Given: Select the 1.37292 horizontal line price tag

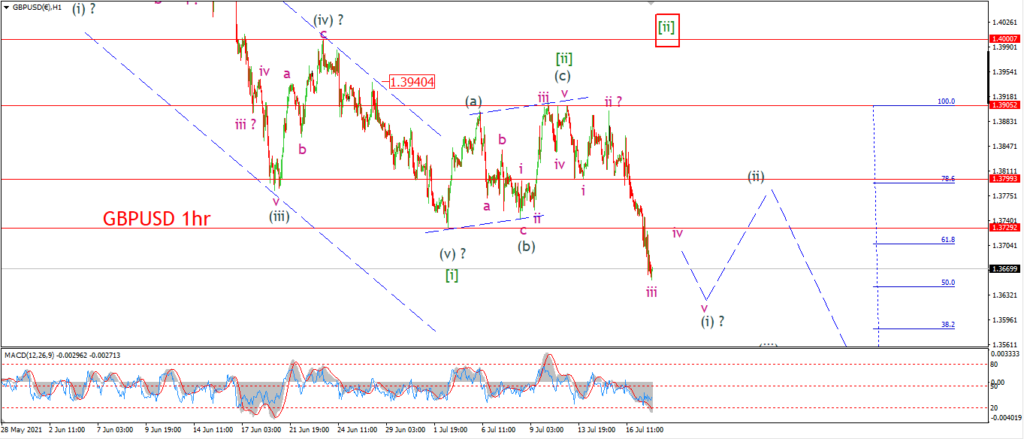Looking at the screenshot, I should 1004,229.
